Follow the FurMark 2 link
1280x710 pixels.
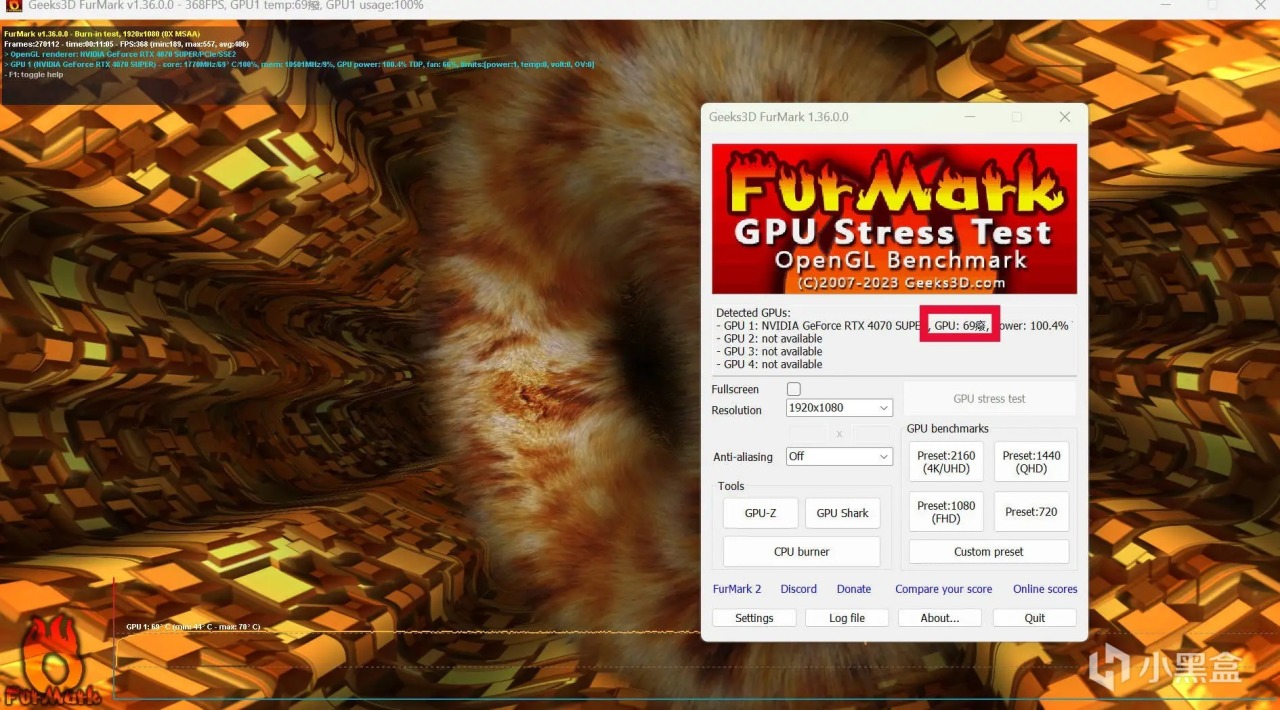click(737, 589)
